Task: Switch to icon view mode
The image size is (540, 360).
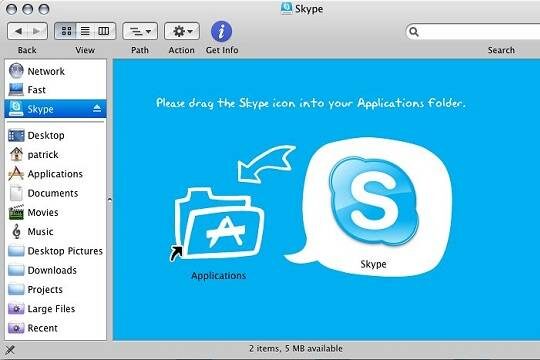Action: 66,31
